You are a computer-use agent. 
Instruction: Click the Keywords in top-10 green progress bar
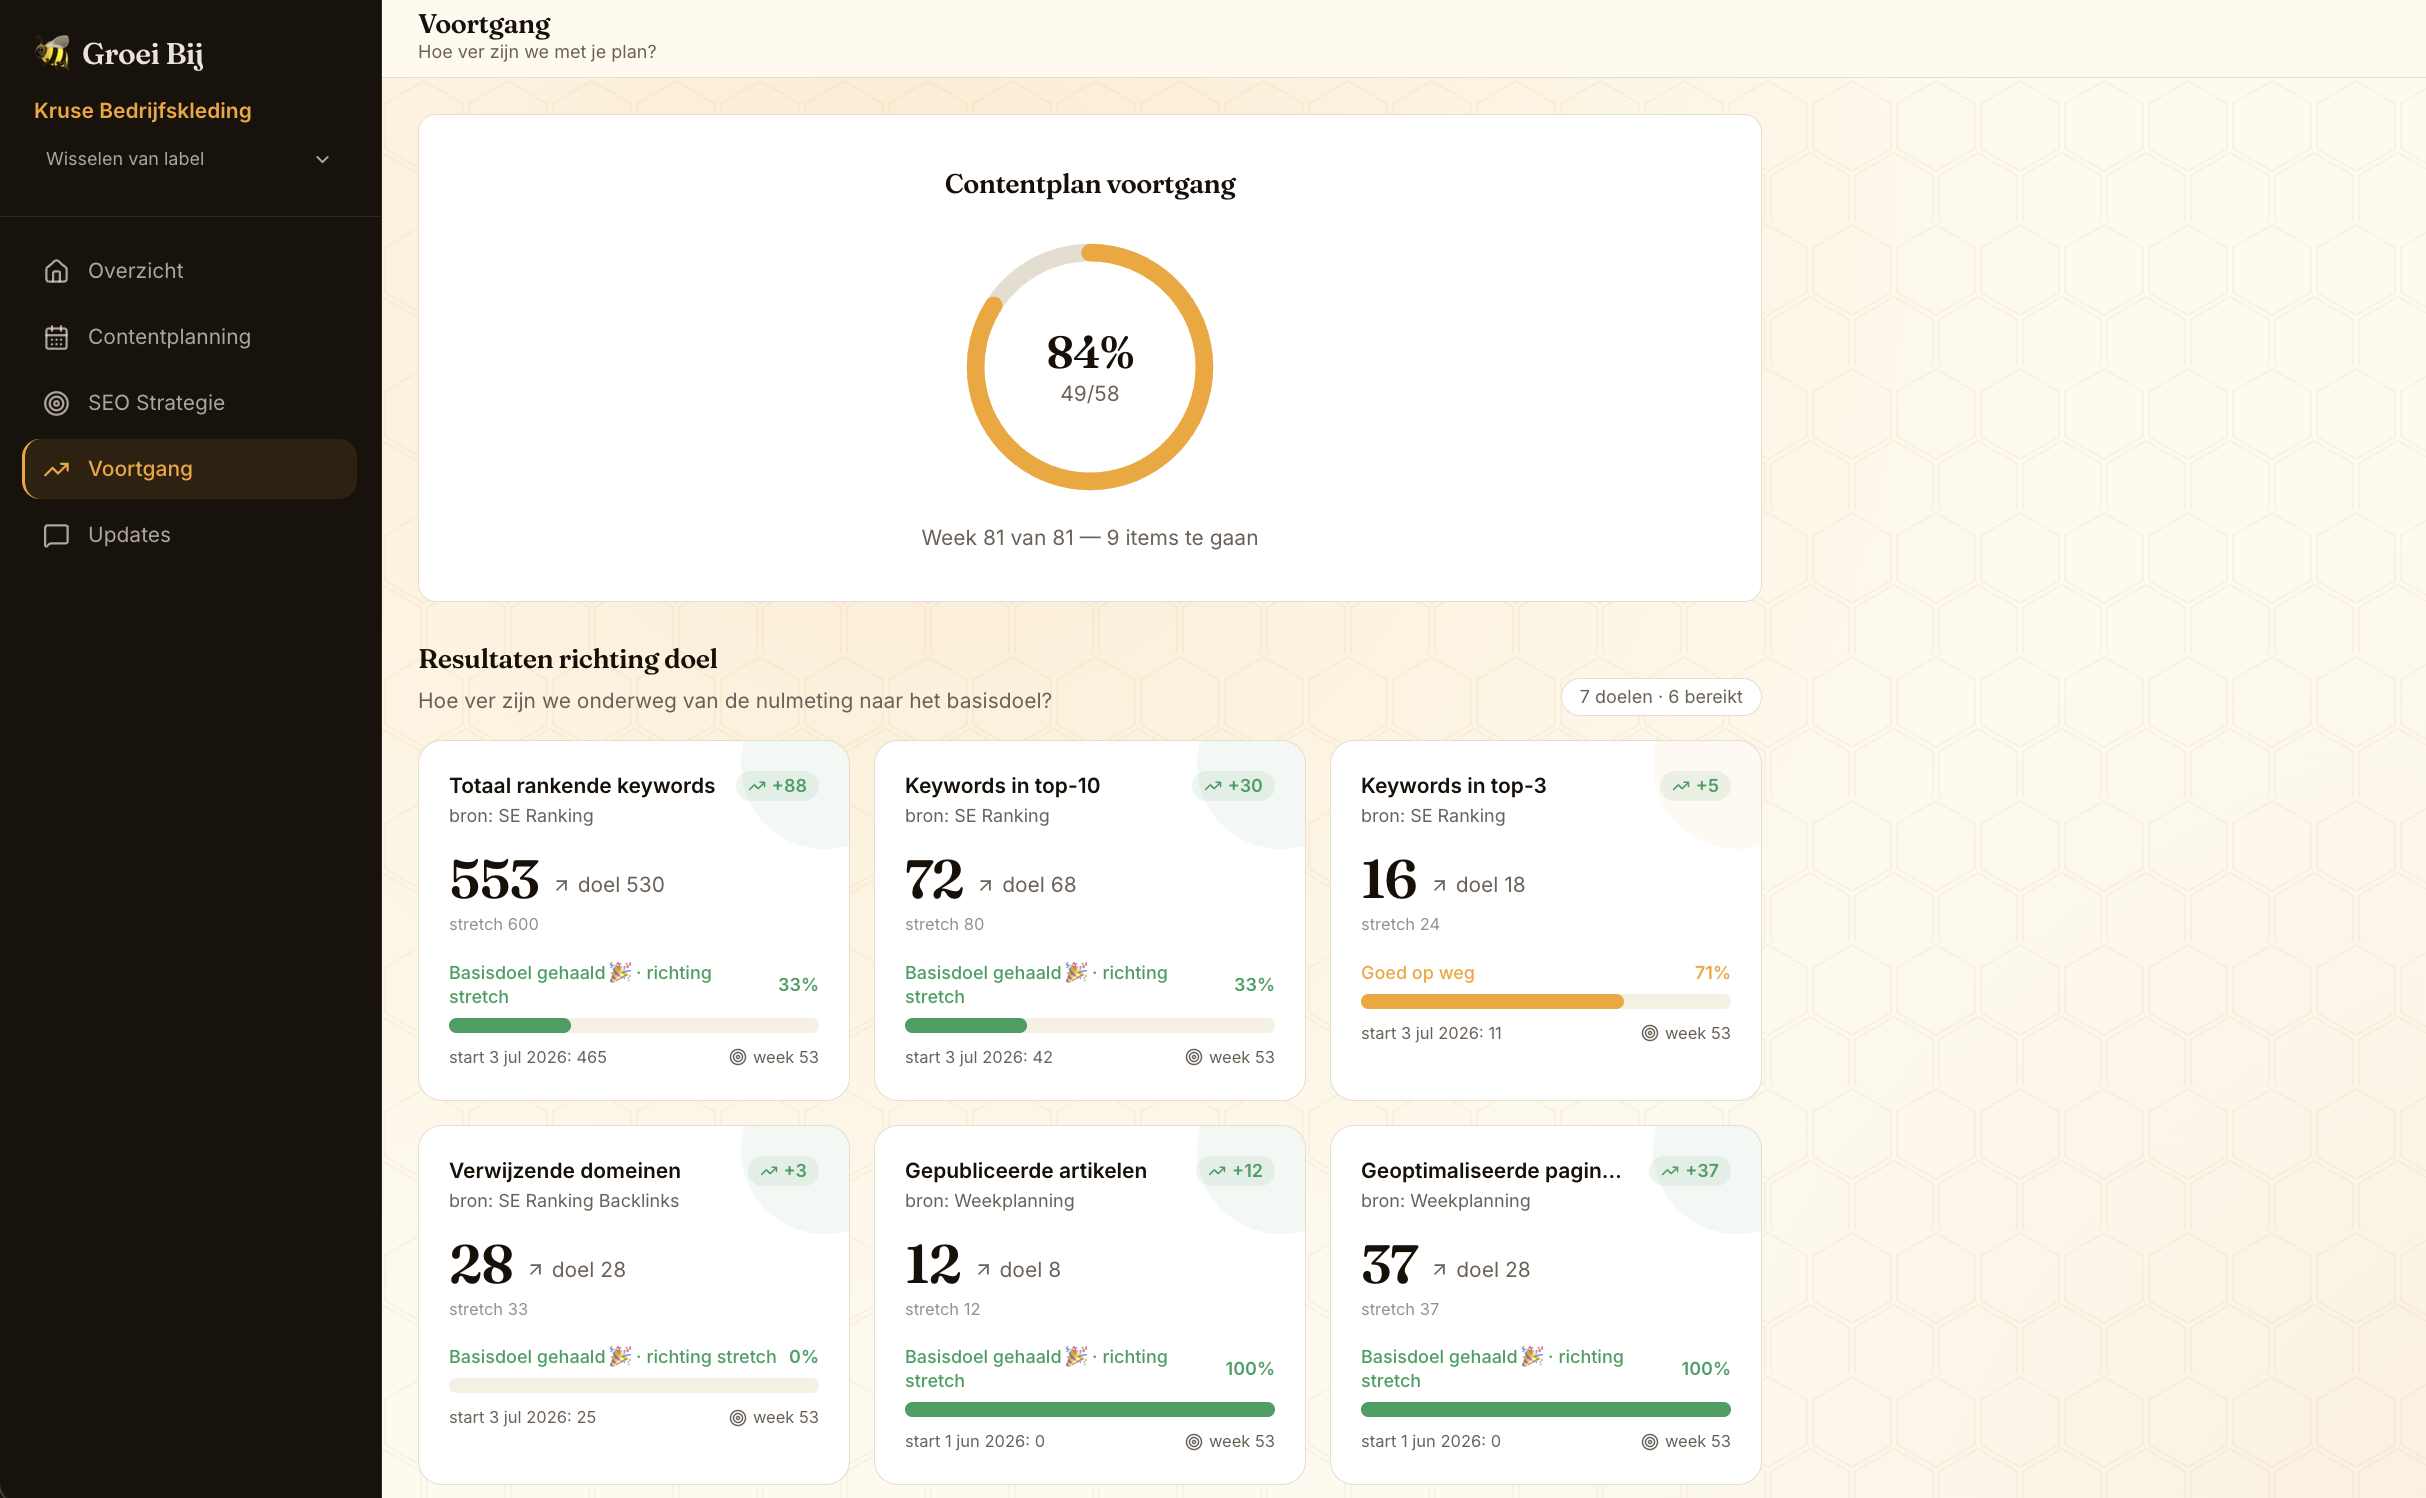point(1090,1025)
